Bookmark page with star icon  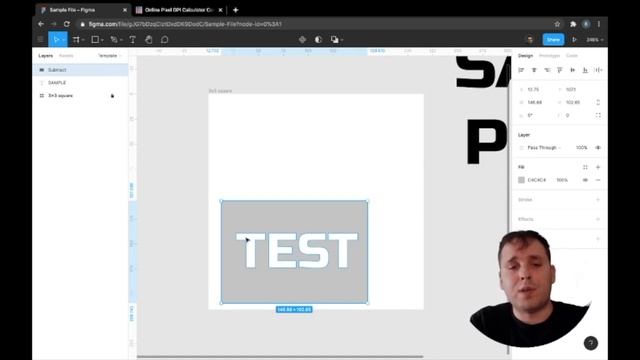click(x=557, y=24)
